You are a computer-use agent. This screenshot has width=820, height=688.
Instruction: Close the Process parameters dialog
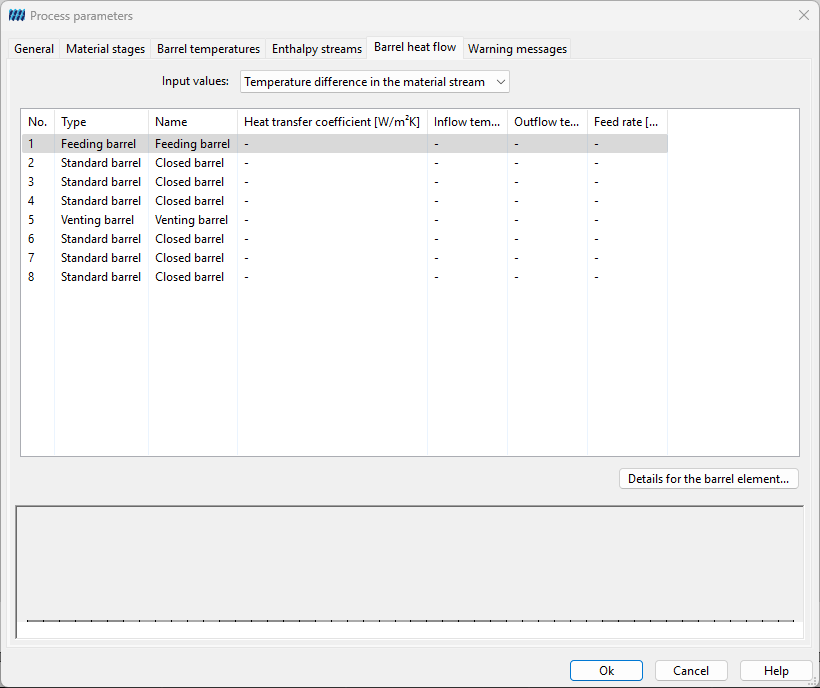(x=804, y=15)
